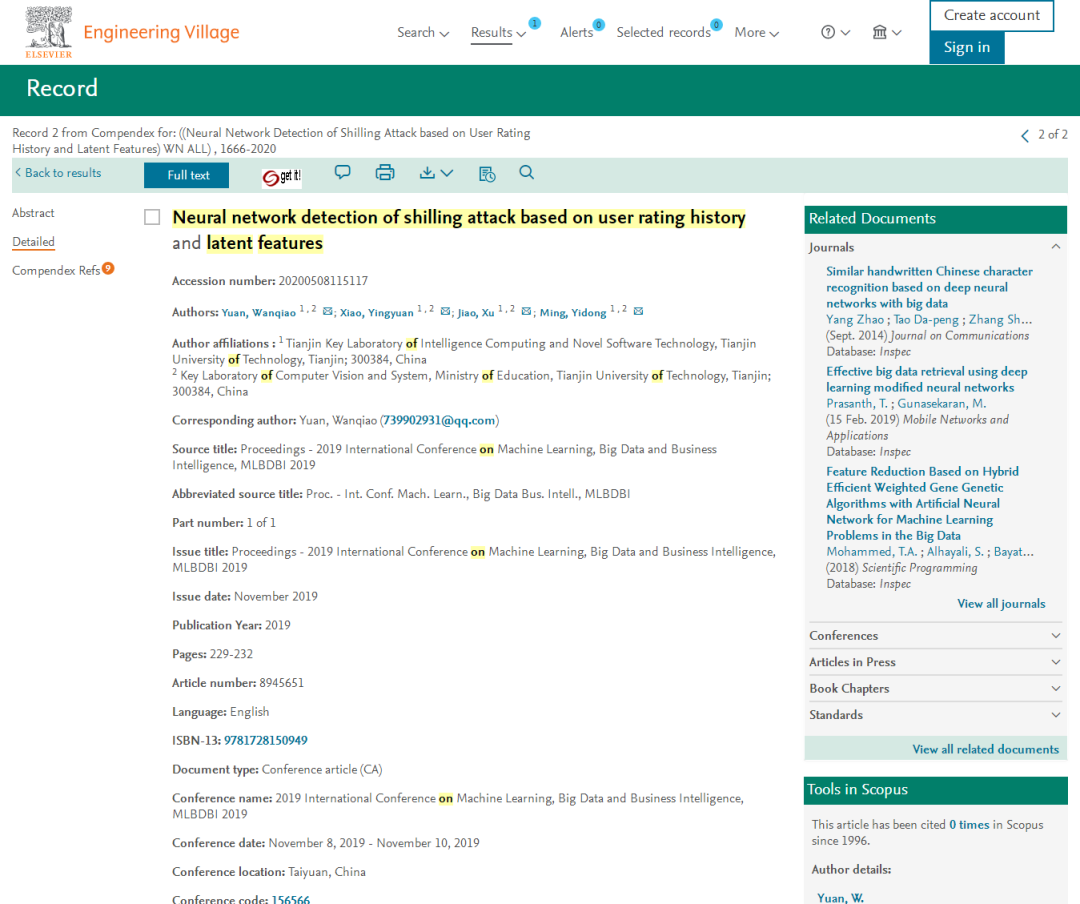Open author Jiao, Xu link
Screen dimensions: 1080x904
pyautogui.click(x=476, y=313)
